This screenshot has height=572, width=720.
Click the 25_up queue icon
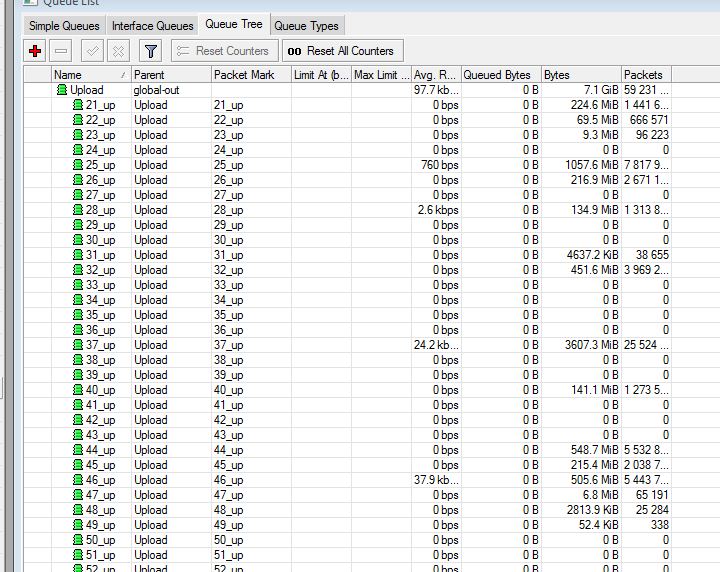point(78,165)
